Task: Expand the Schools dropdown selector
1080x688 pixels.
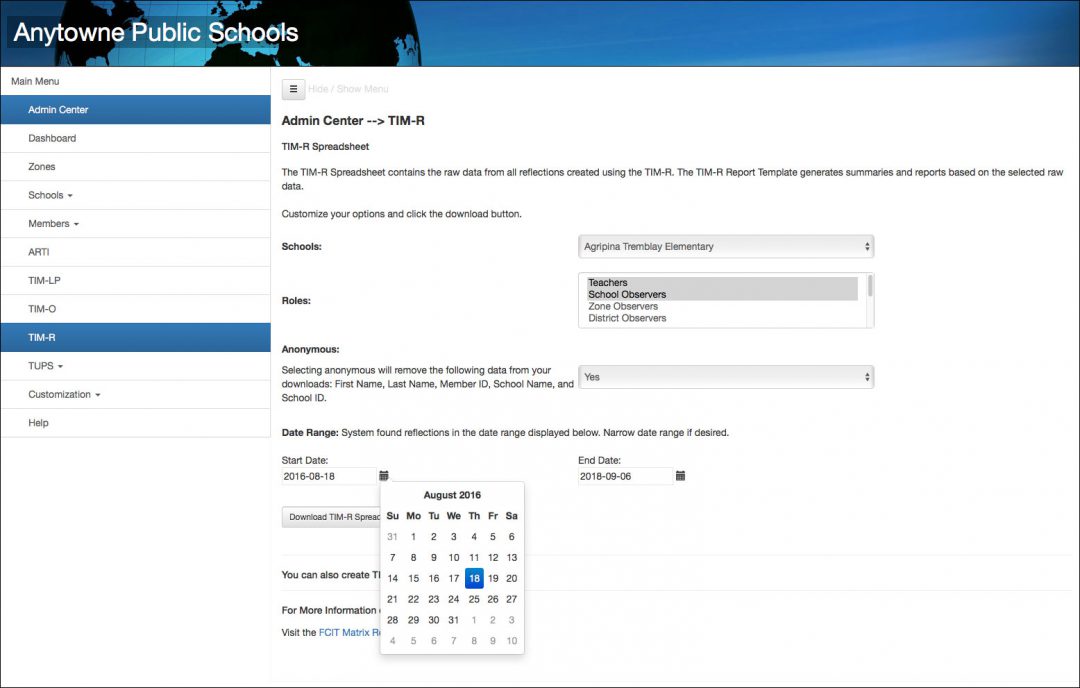Action: point(726,246)
